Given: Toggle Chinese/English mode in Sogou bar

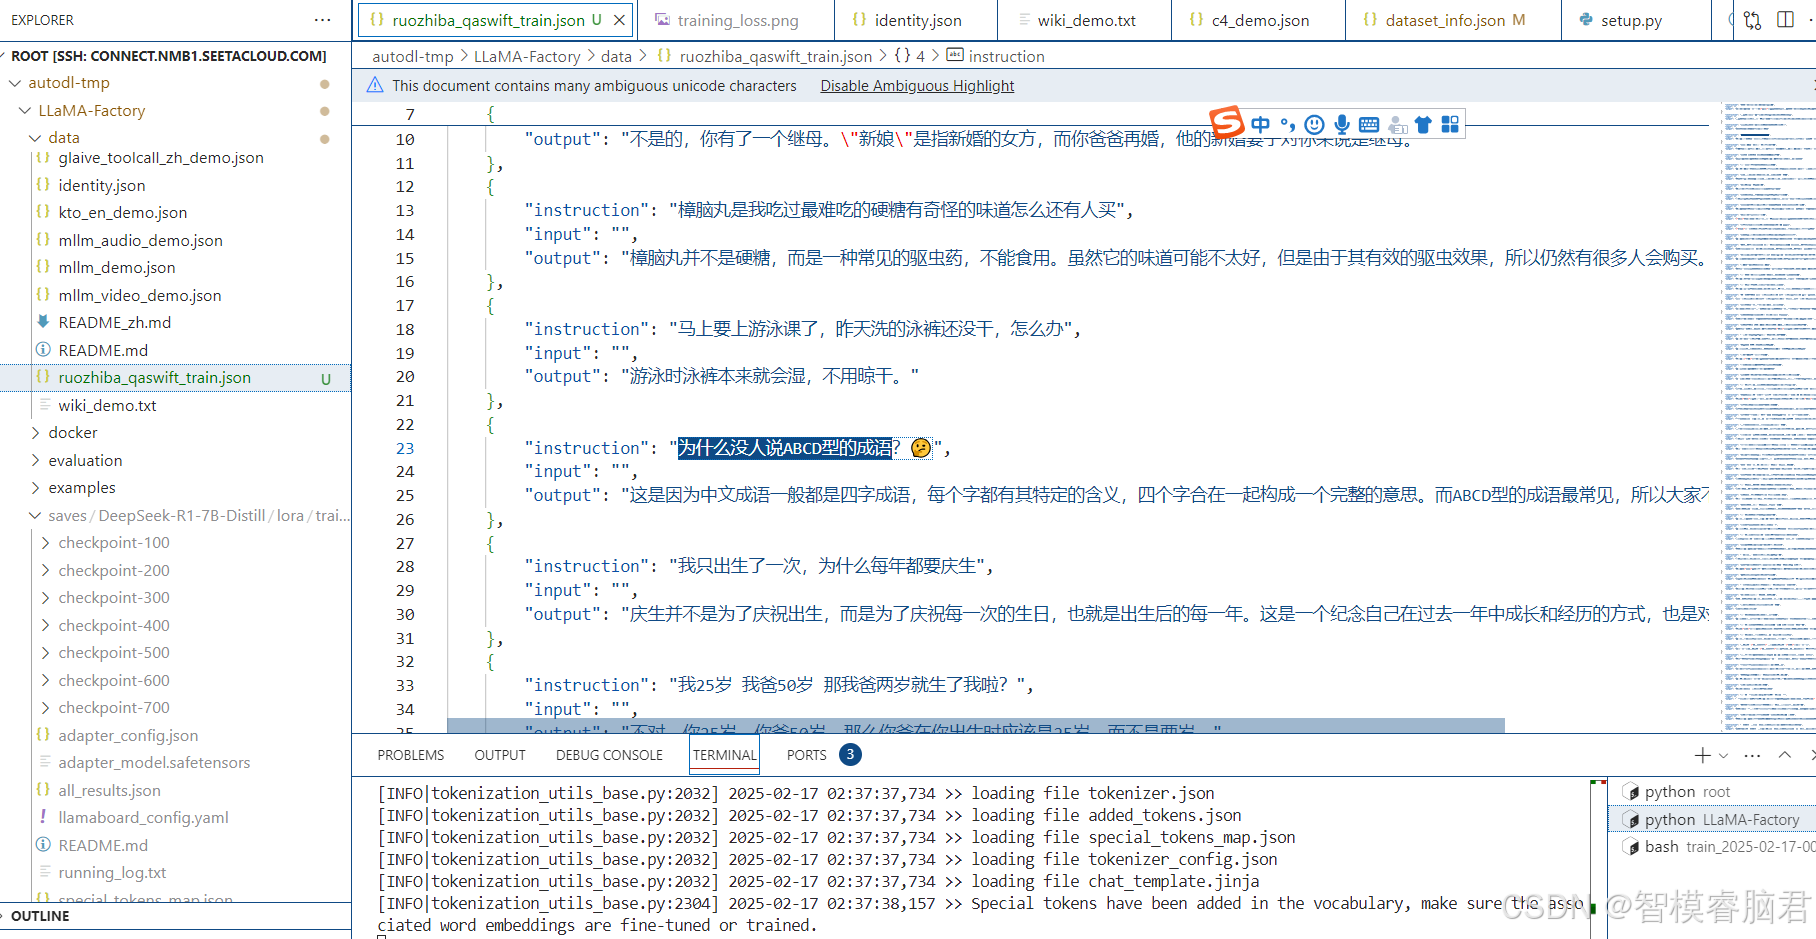Looking at the screenshot, I should (1260, 124).
